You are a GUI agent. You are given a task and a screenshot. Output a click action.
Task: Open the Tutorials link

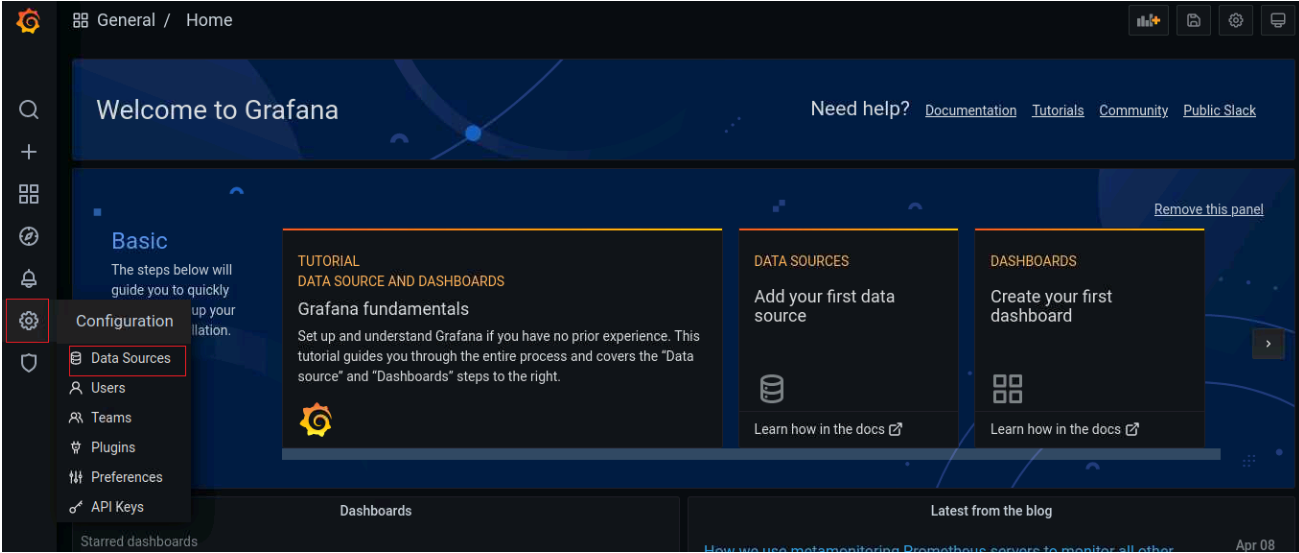(x=1058, y=111)
